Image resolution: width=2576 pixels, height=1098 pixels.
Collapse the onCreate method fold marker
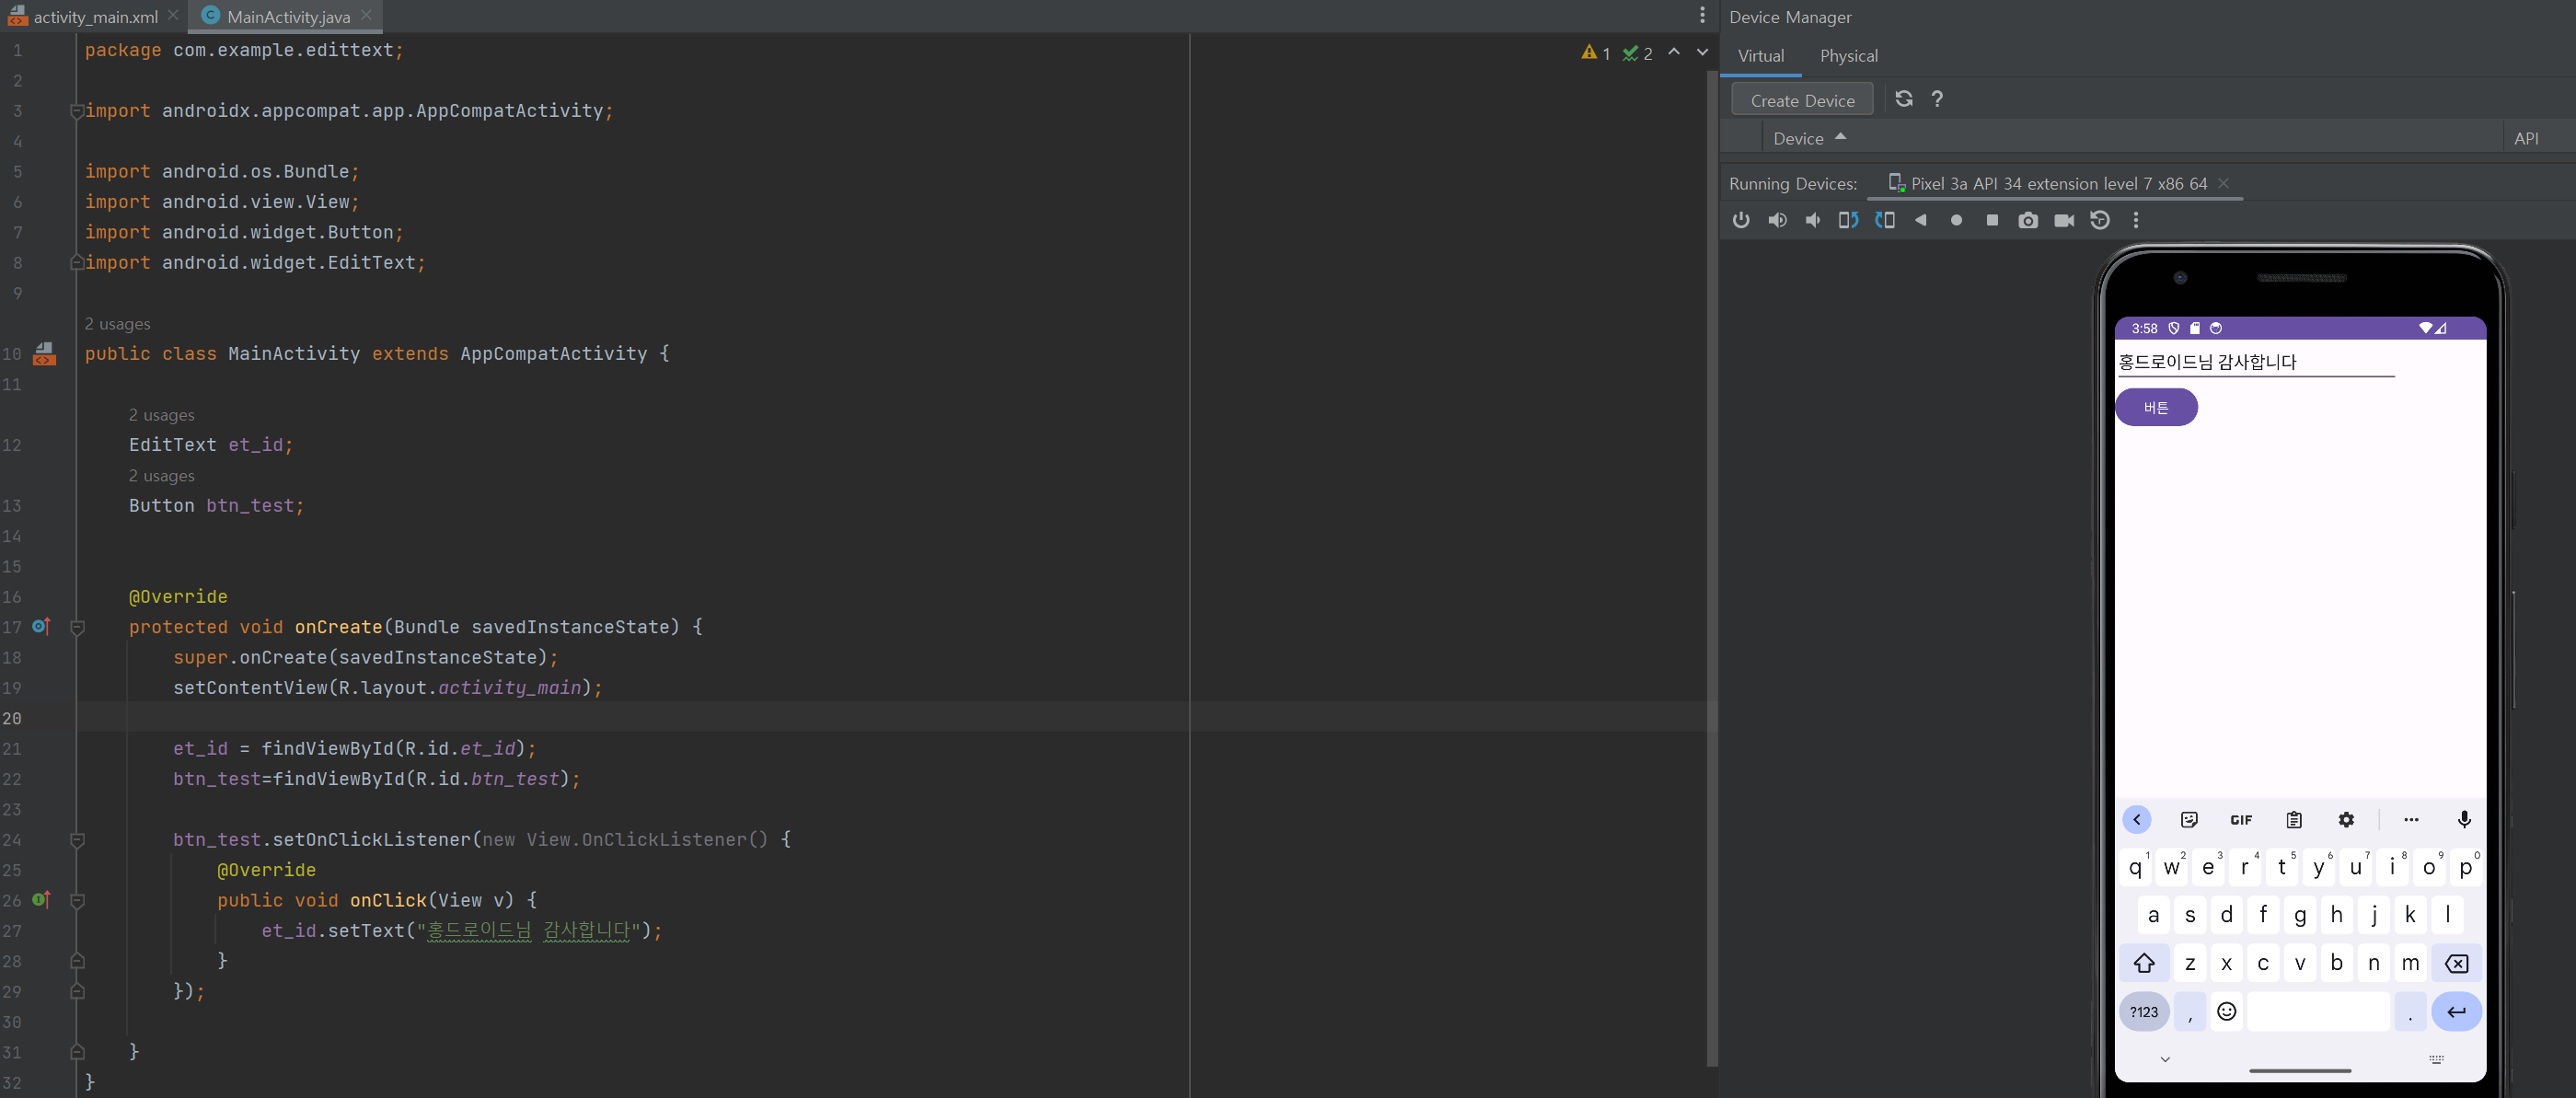77,627
